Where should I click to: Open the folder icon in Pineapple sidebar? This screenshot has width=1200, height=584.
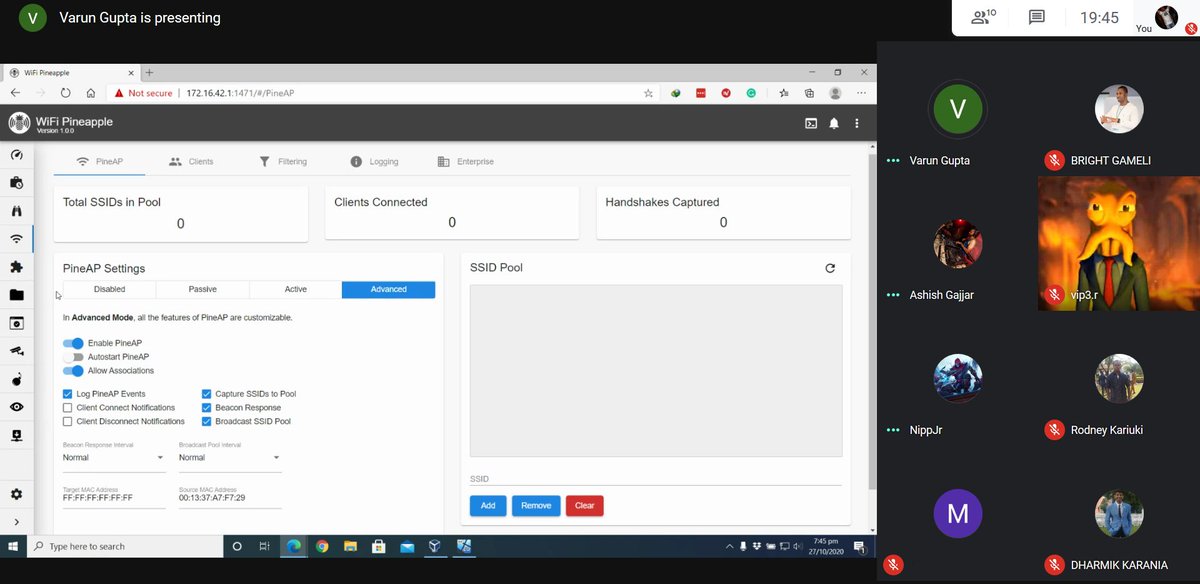click(x=16, y=295)
